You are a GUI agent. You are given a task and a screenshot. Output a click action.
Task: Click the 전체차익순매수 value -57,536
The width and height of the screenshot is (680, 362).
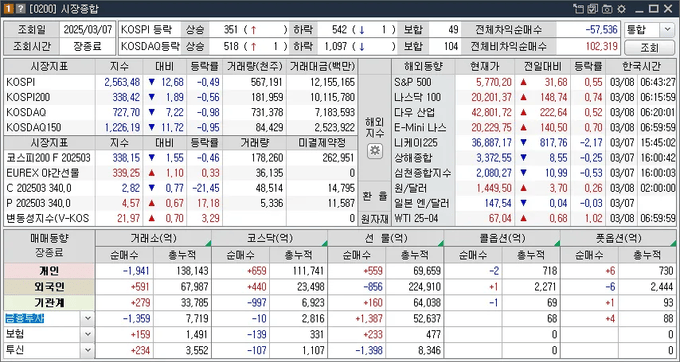pyautogui.click(x=602, y=30)
